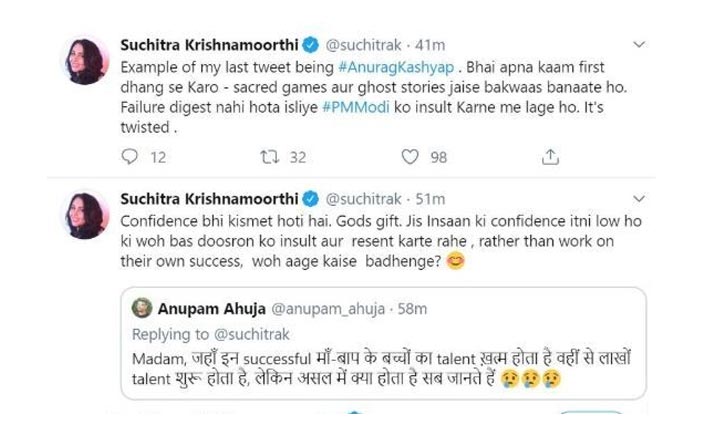The image size is (706, 437).
Task: Open the Anupam Ahuja profile name
Action: click(x=212, y=309)
